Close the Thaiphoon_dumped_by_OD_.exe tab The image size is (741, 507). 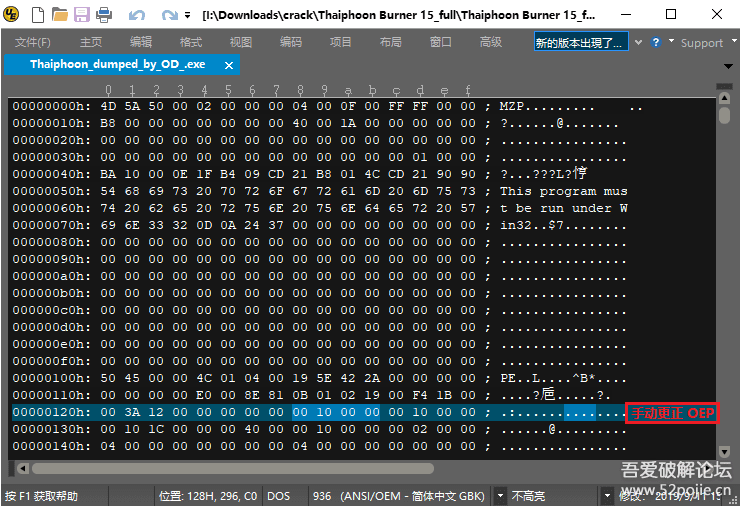[x=228, y=64]
